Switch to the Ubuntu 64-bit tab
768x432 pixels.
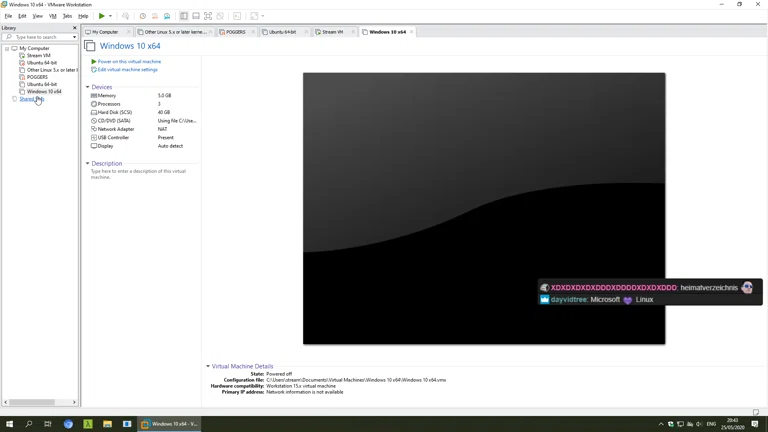[282, 32]
